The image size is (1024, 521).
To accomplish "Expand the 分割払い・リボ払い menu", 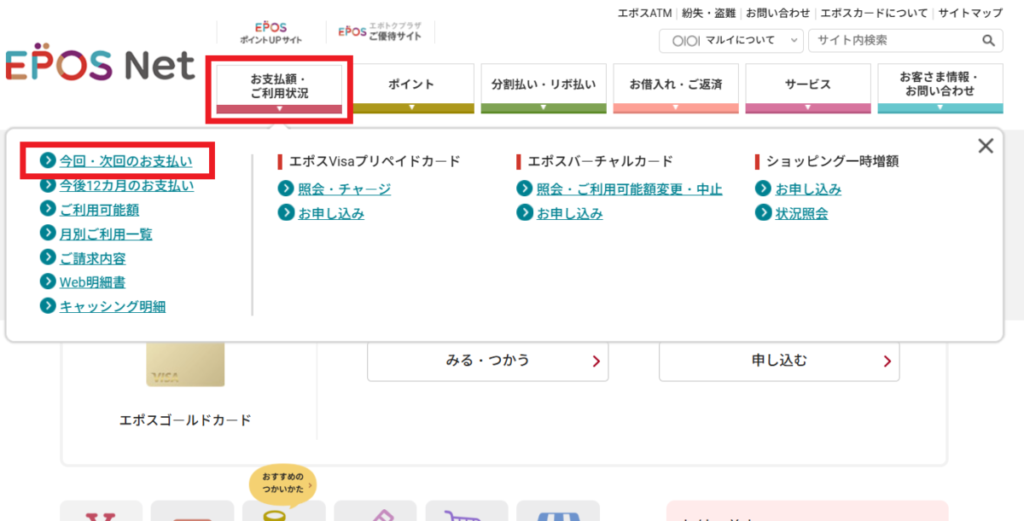I will coord(543,89).
